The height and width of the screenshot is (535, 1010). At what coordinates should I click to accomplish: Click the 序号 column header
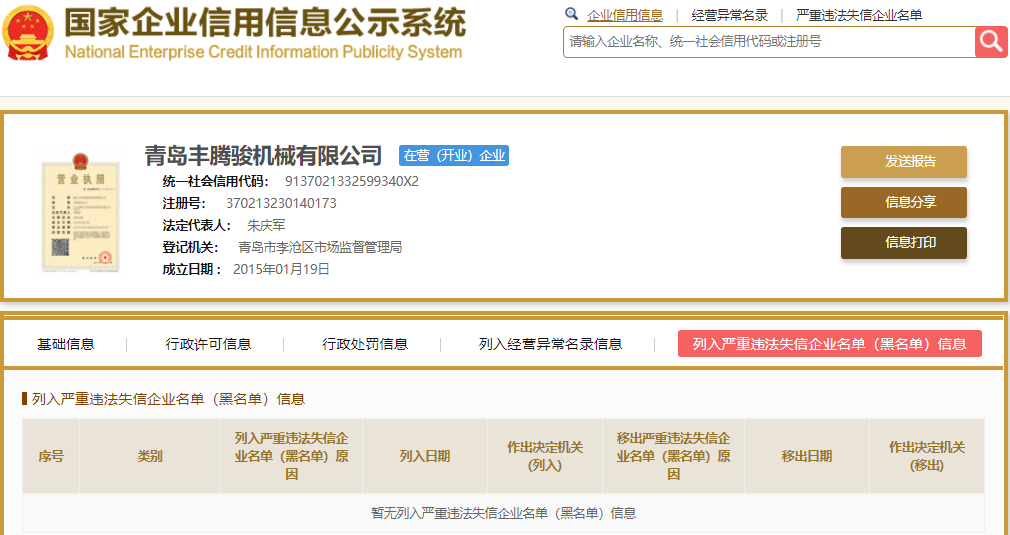(x=51, y=456)
